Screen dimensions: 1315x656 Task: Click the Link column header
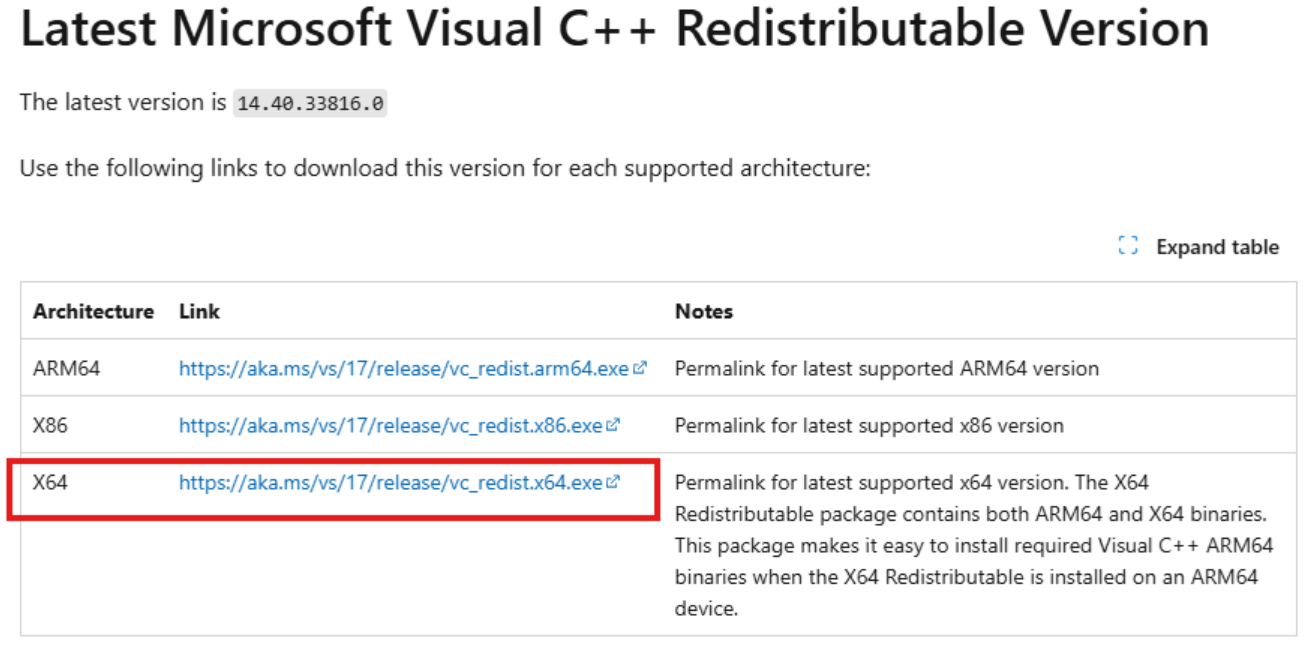pyautogui.click(x=199, y=311)
